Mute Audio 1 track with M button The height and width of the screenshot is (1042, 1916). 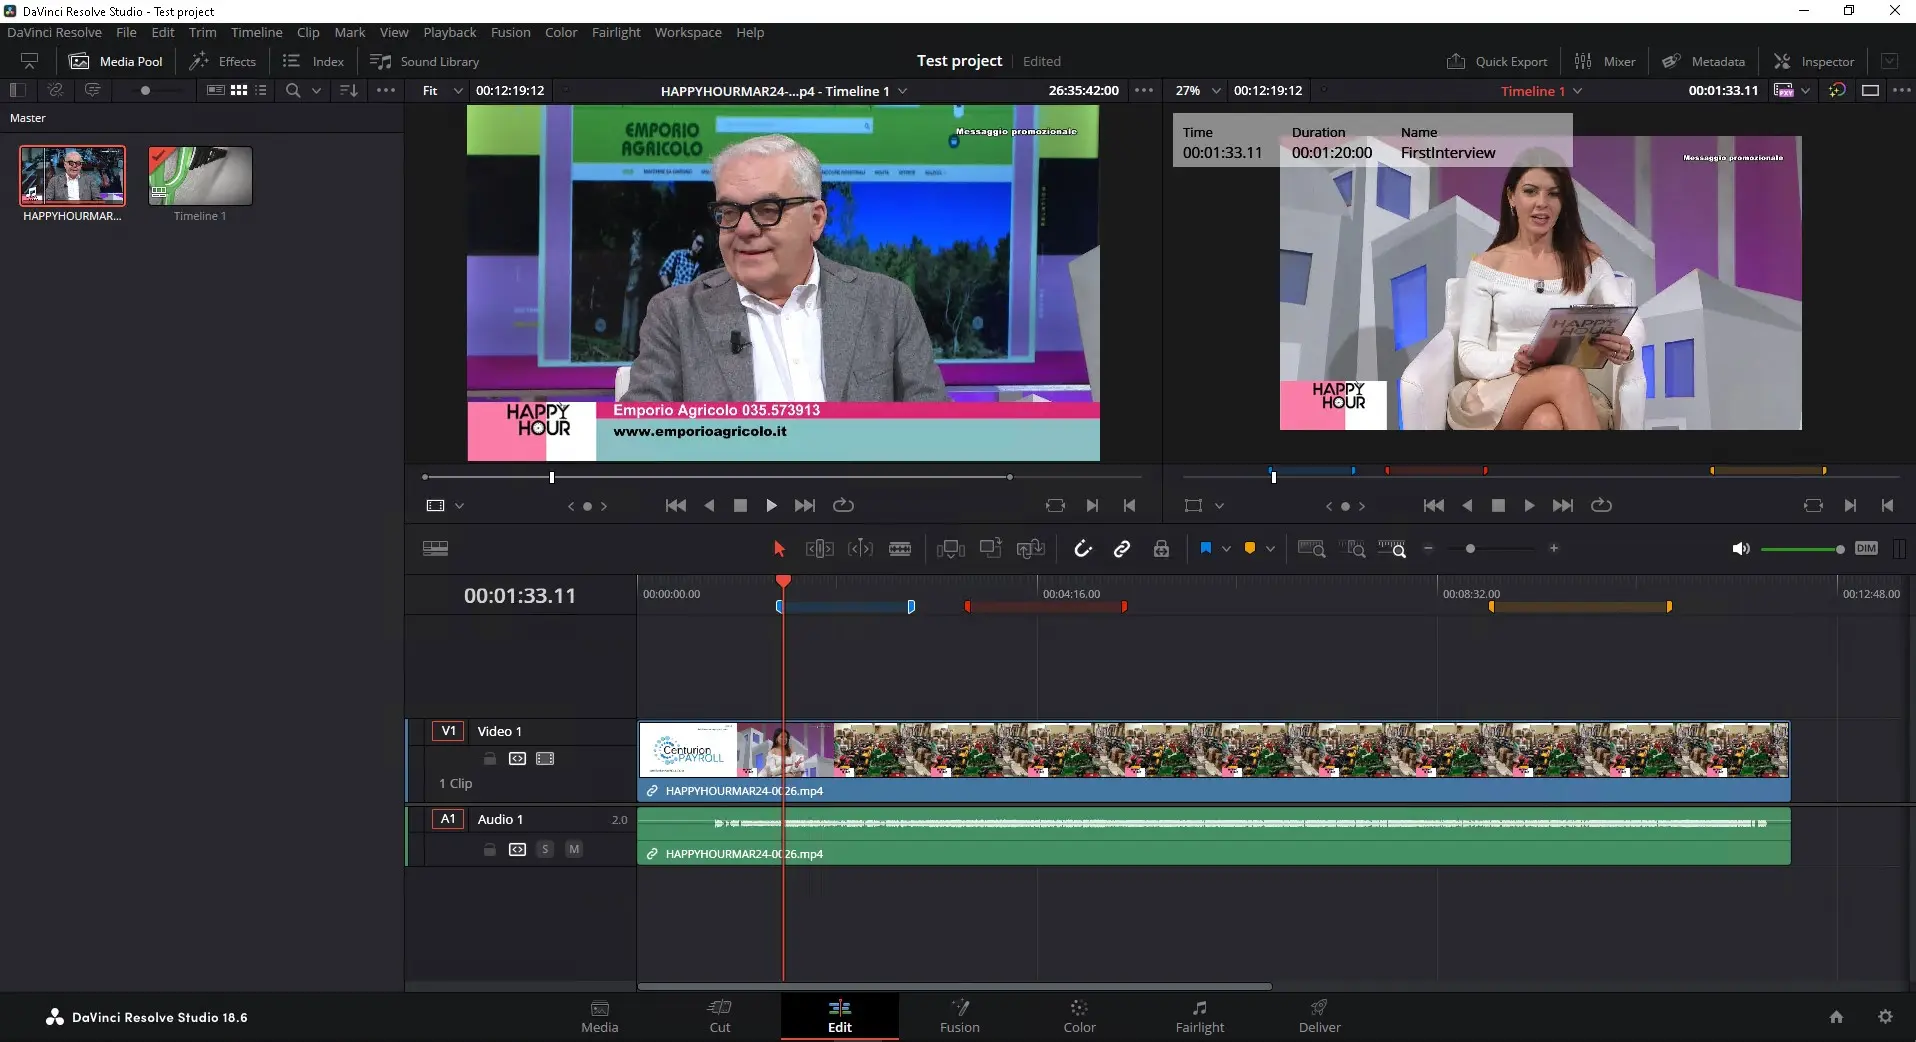pyautogui.click(x=574, y=849)
